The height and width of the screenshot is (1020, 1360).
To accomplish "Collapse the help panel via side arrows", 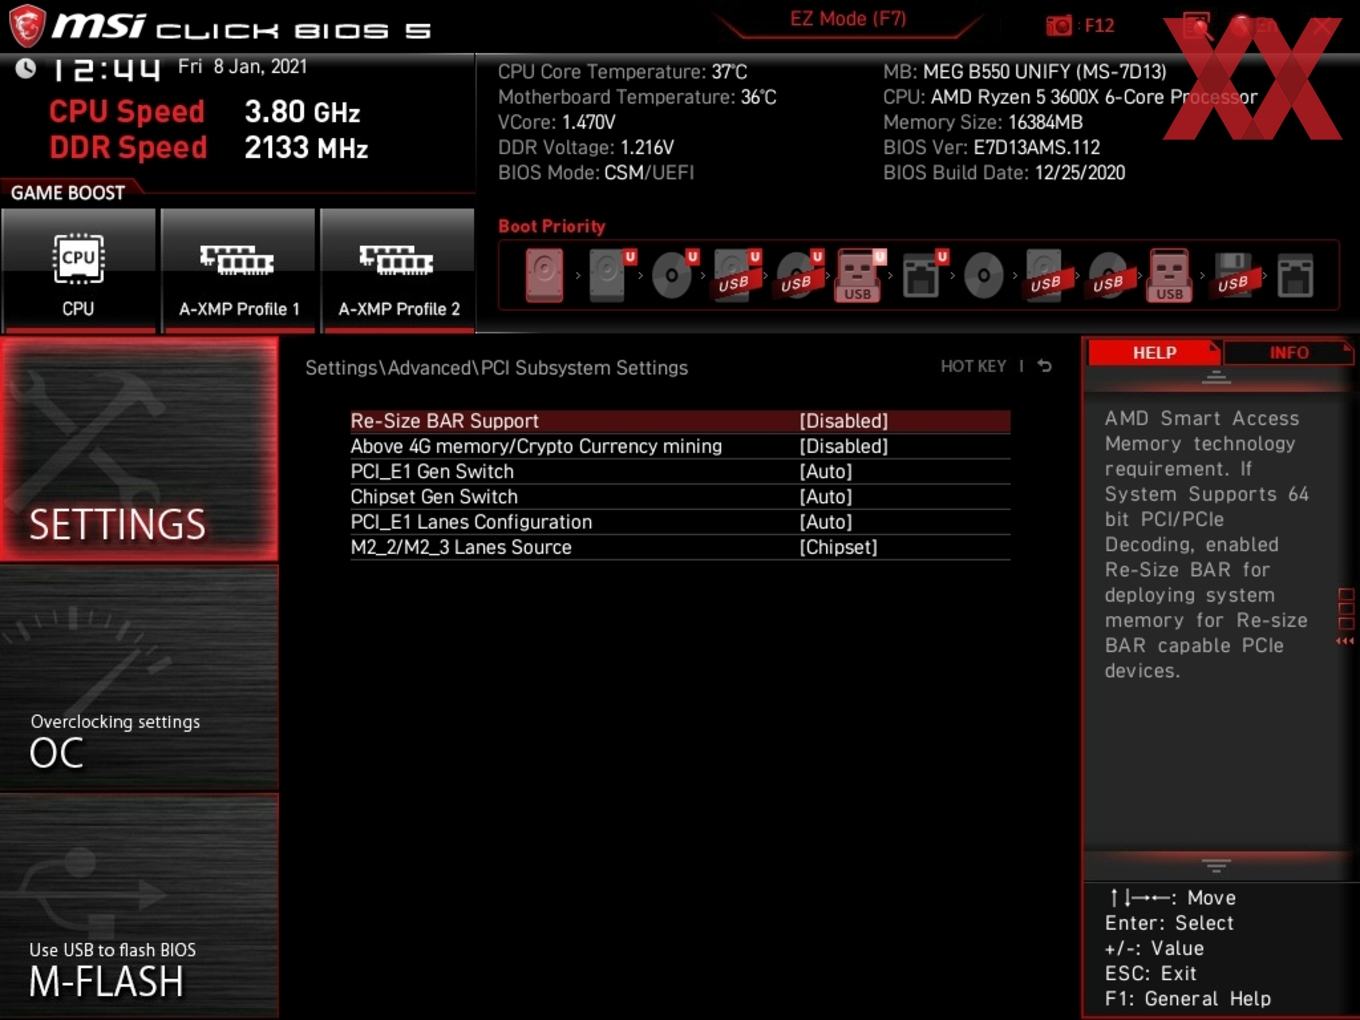I will pyautogui.click(x=1345, y=641).
